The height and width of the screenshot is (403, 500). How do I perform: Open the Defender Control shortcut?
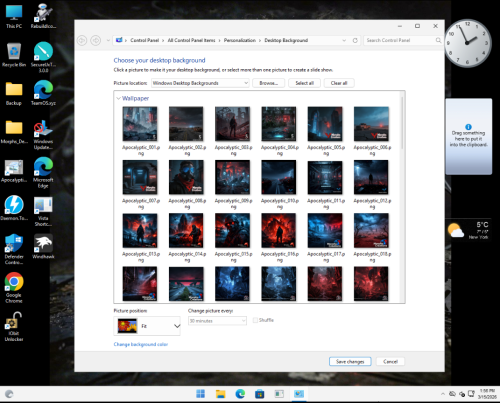(x=14, y=249)
